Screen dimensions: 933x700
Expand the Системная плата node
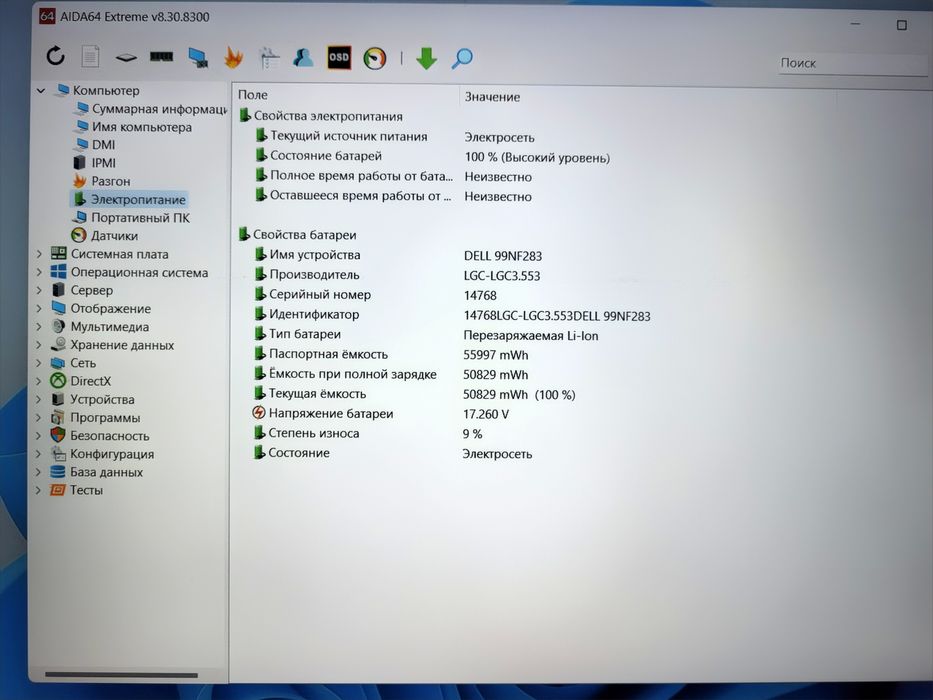click(39, 254)
